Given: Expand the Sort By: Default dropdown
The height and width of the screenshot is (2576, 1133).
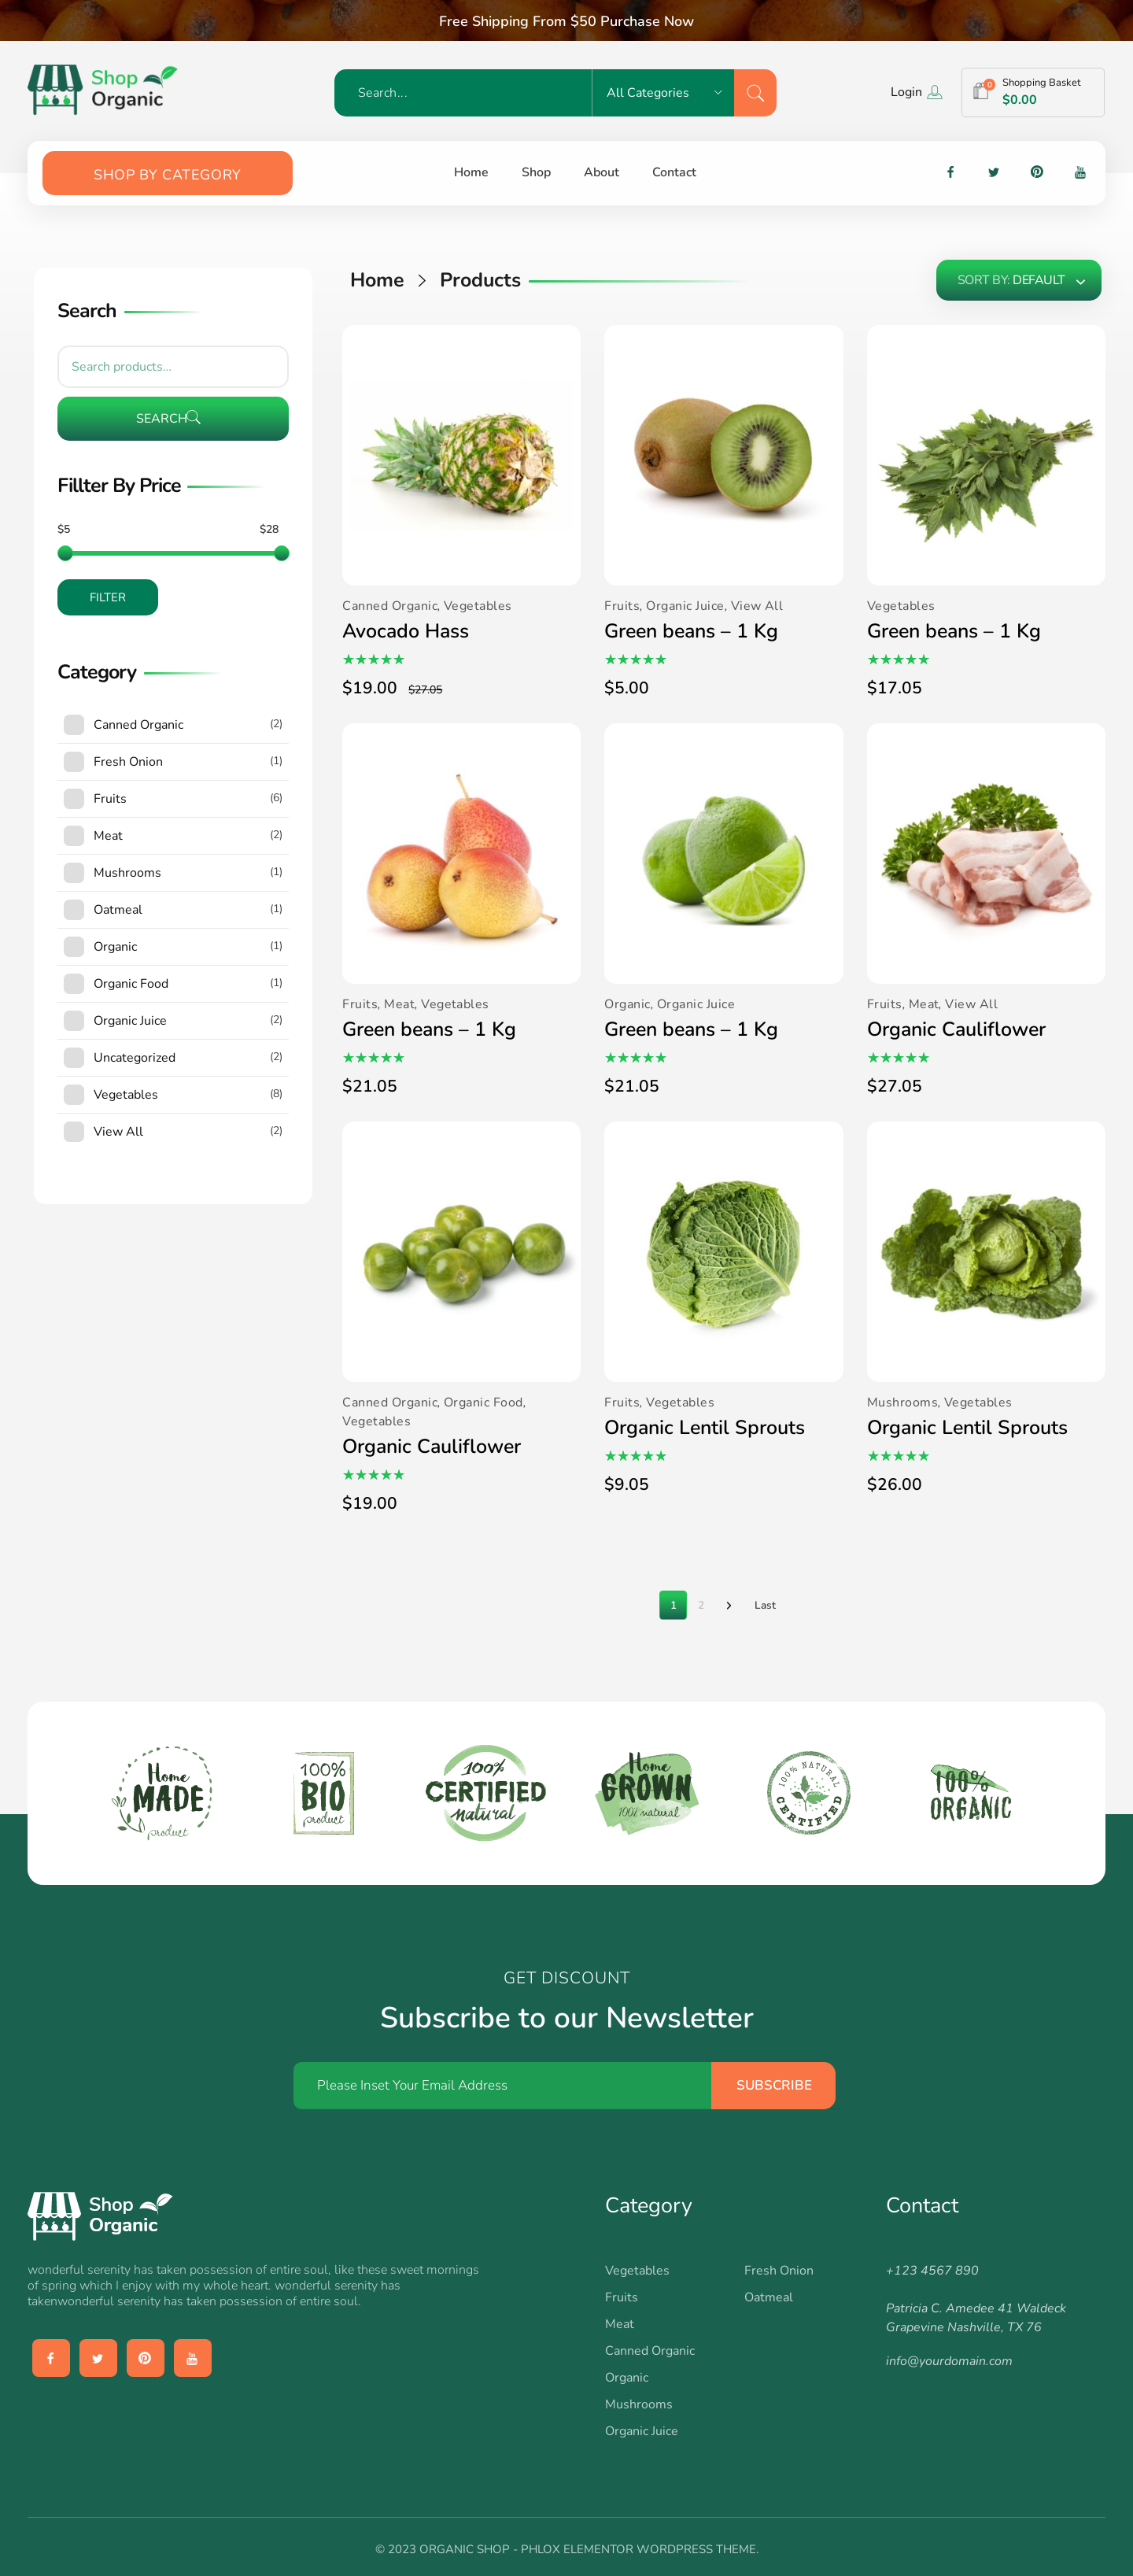Looking at the screenshot, I should [x=1018, y=280].
